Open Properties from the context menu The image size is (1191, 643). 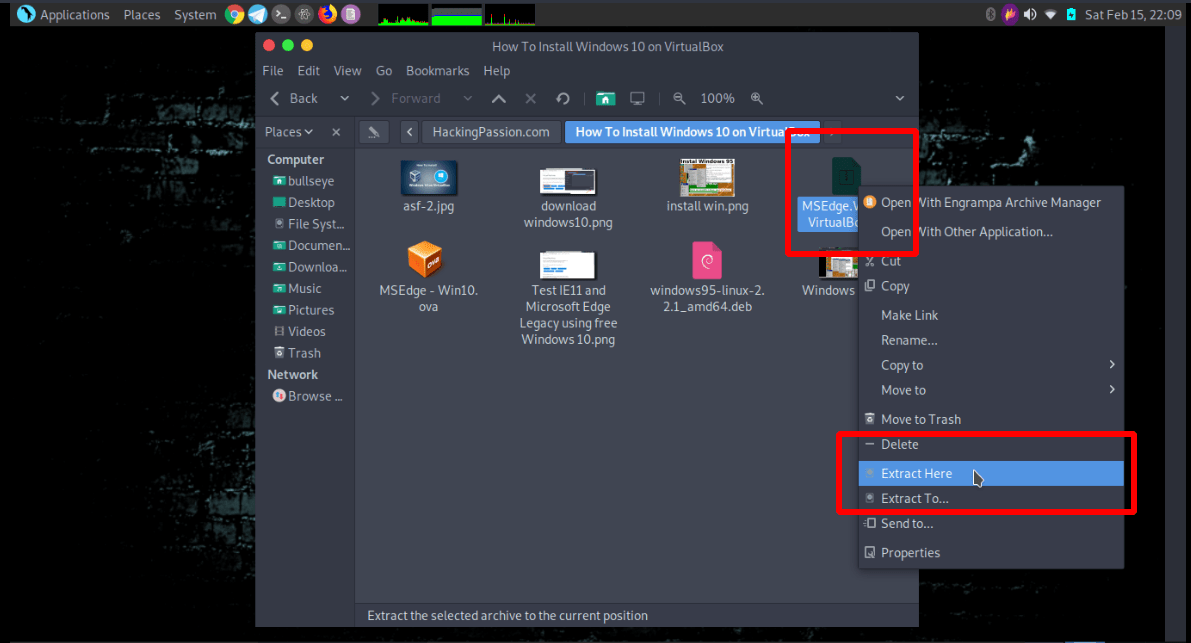tap(991, 553)
